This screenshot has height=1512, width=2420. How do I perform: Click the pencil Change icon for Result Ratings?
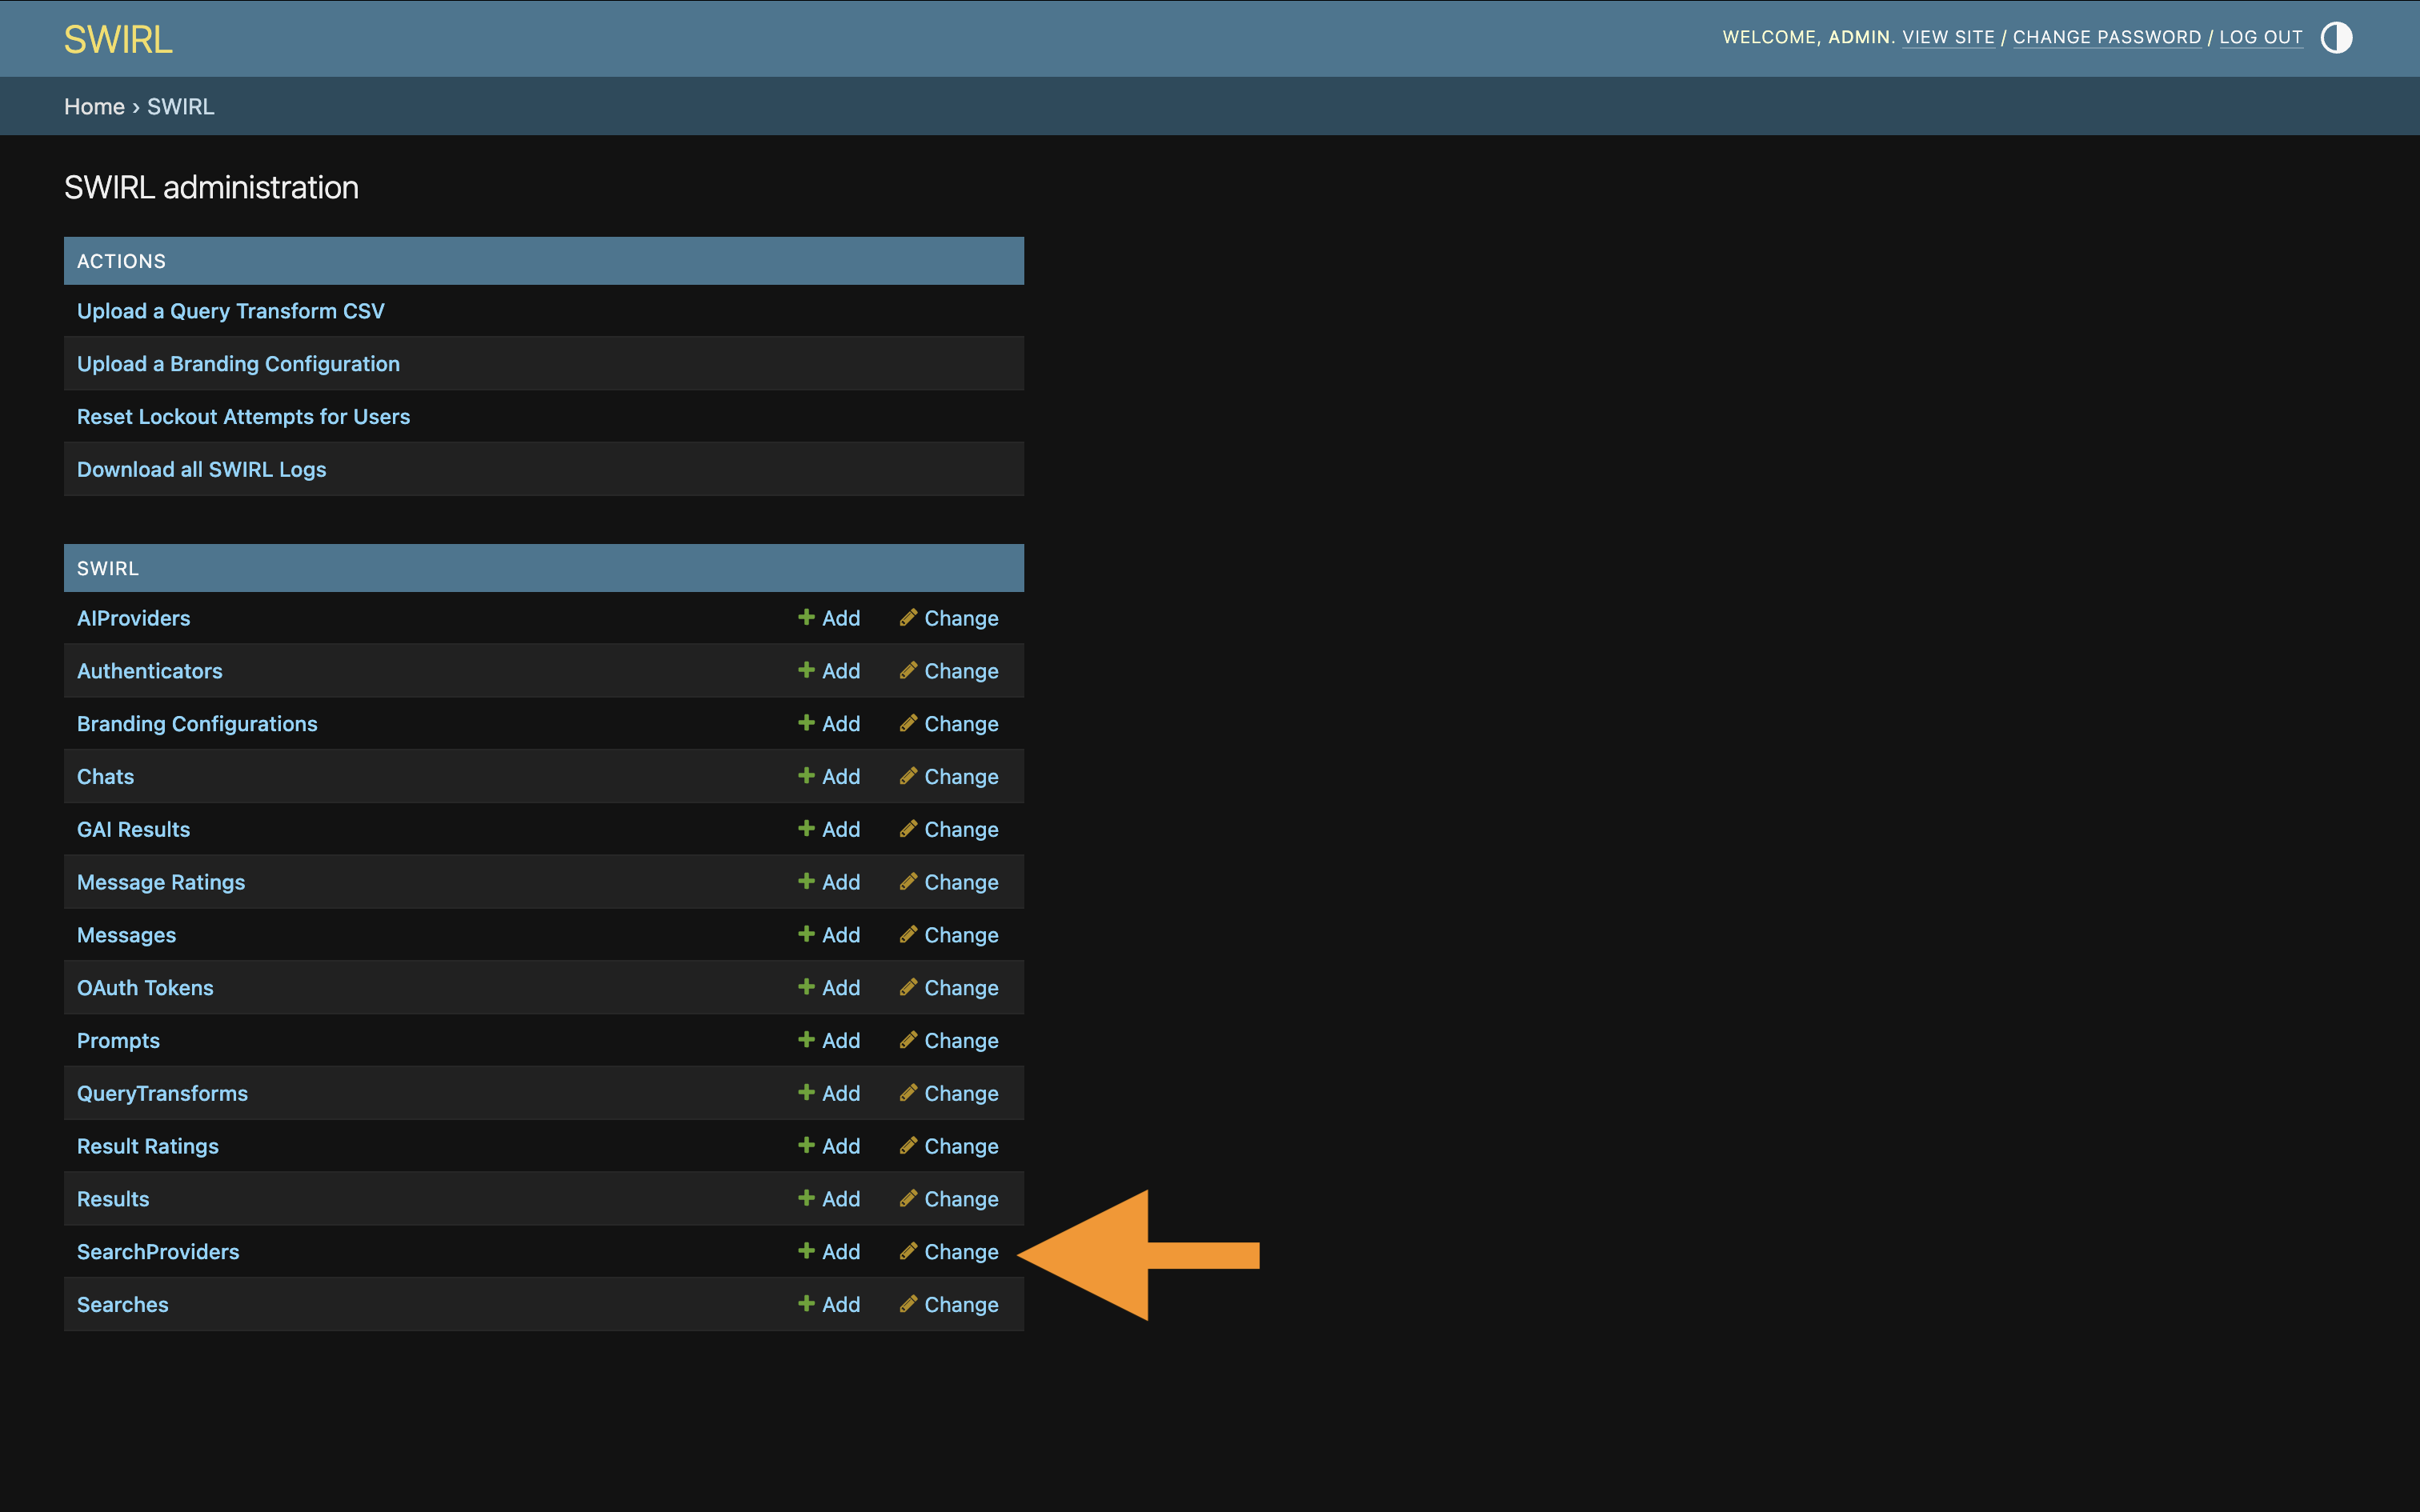click(x=908, y=1146)
